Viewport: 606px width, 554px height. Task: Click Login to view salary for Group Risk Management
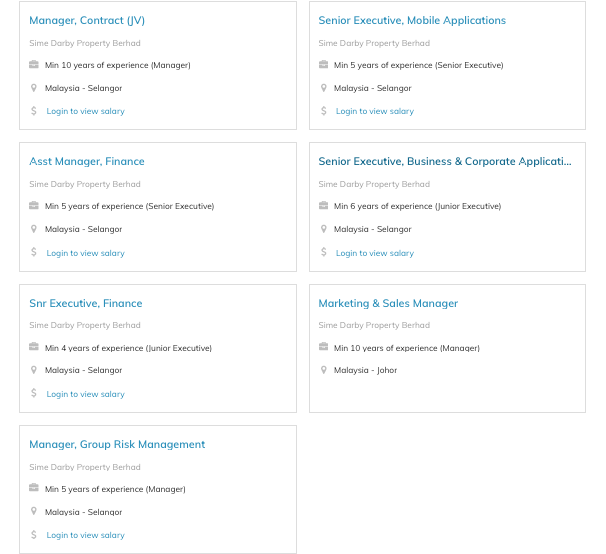click(x=86, y=535)
